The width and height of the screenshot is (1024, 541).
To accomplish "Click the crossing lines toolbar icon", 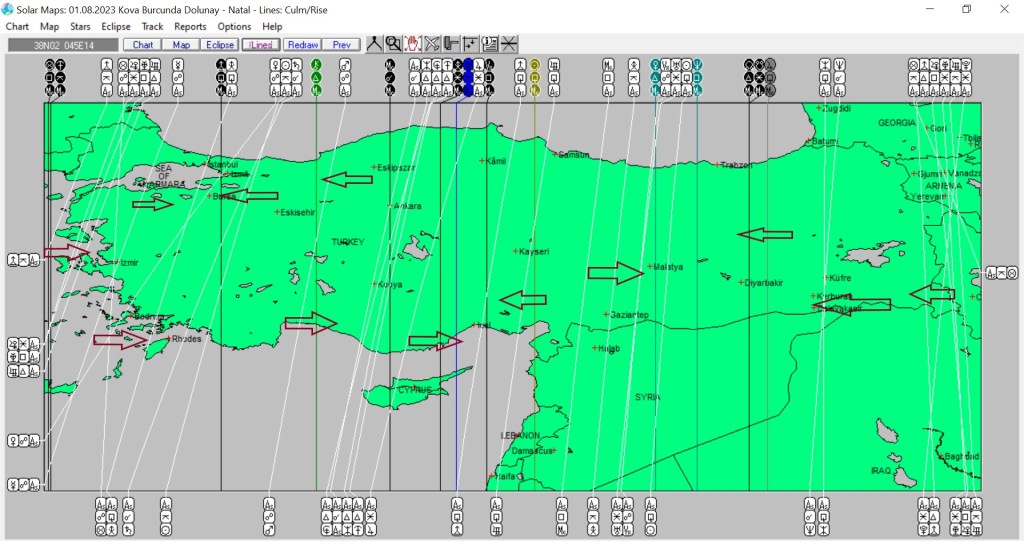I will tap(509, 44).
